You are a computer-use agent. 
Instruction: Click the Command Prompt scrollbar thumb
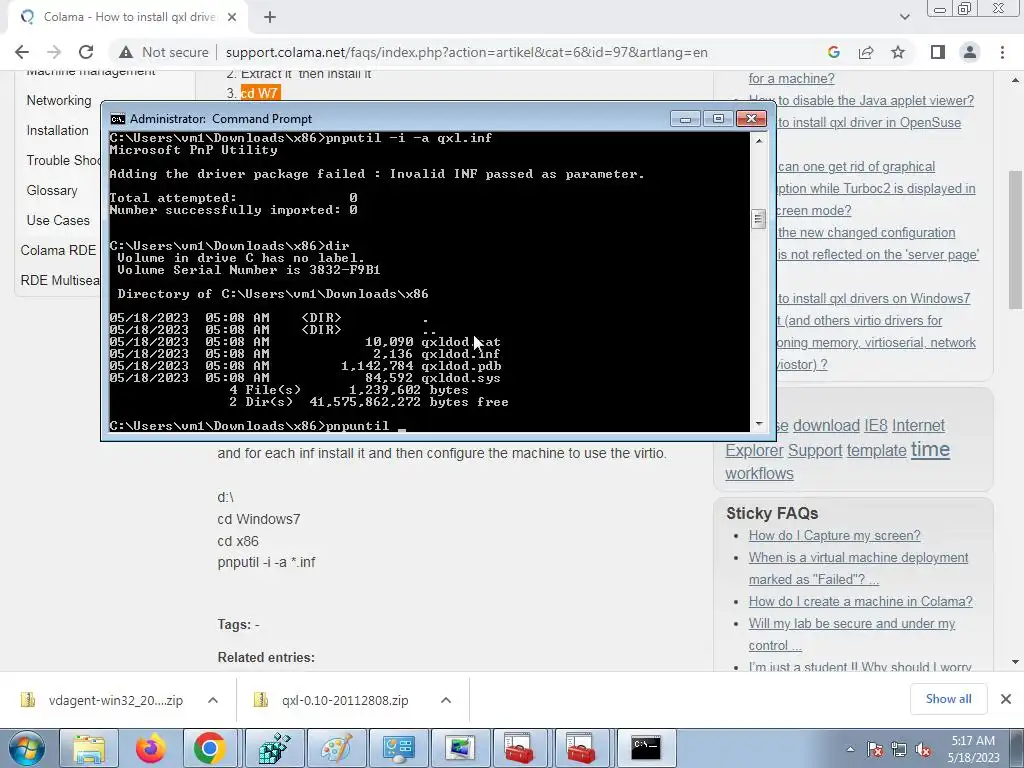click(x=758, y=219)
